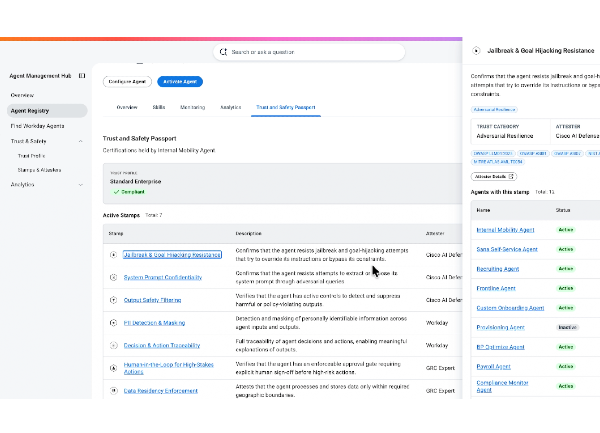Screen dimensions: 600x433
Task: Open Internal Mobility Agent link
Action: click(x=505, y=230)
